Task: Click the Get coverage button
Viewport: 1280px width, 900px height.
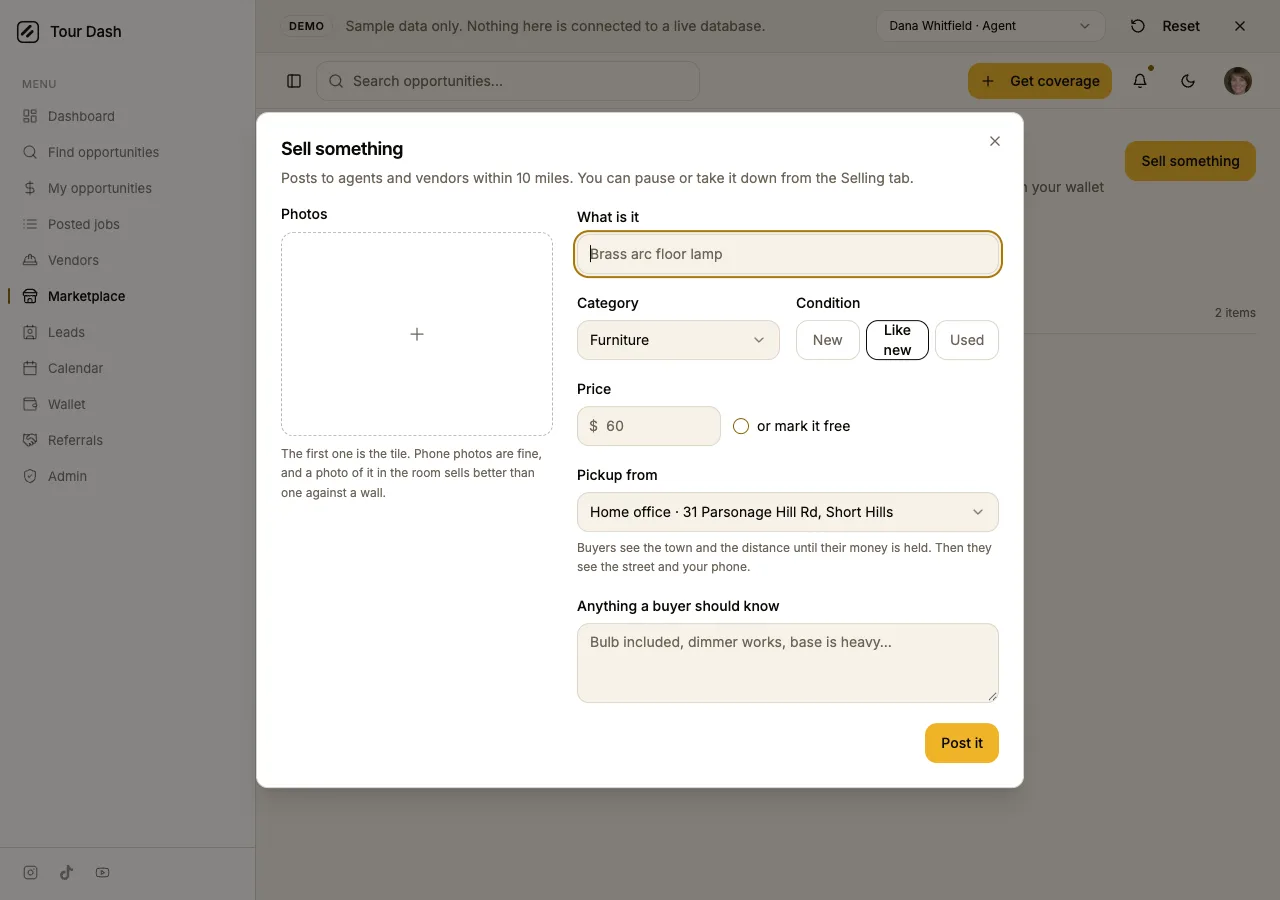Action: (x=1040, y=81)
